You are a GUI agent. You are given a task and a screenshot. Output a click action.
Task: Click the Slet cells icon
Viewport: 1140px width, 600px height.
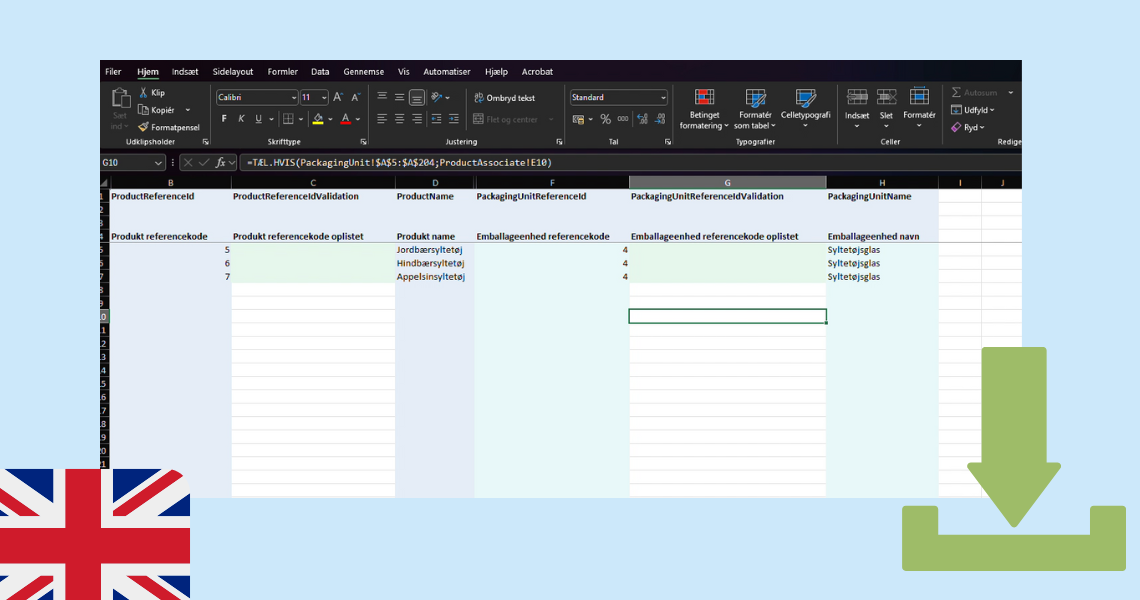pos(886,97)
